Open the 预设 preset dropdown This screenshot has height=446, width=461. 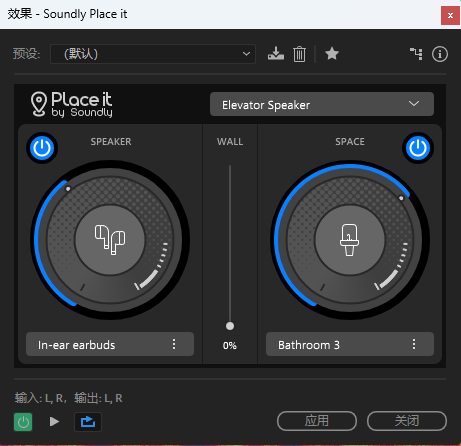[153, 54]
